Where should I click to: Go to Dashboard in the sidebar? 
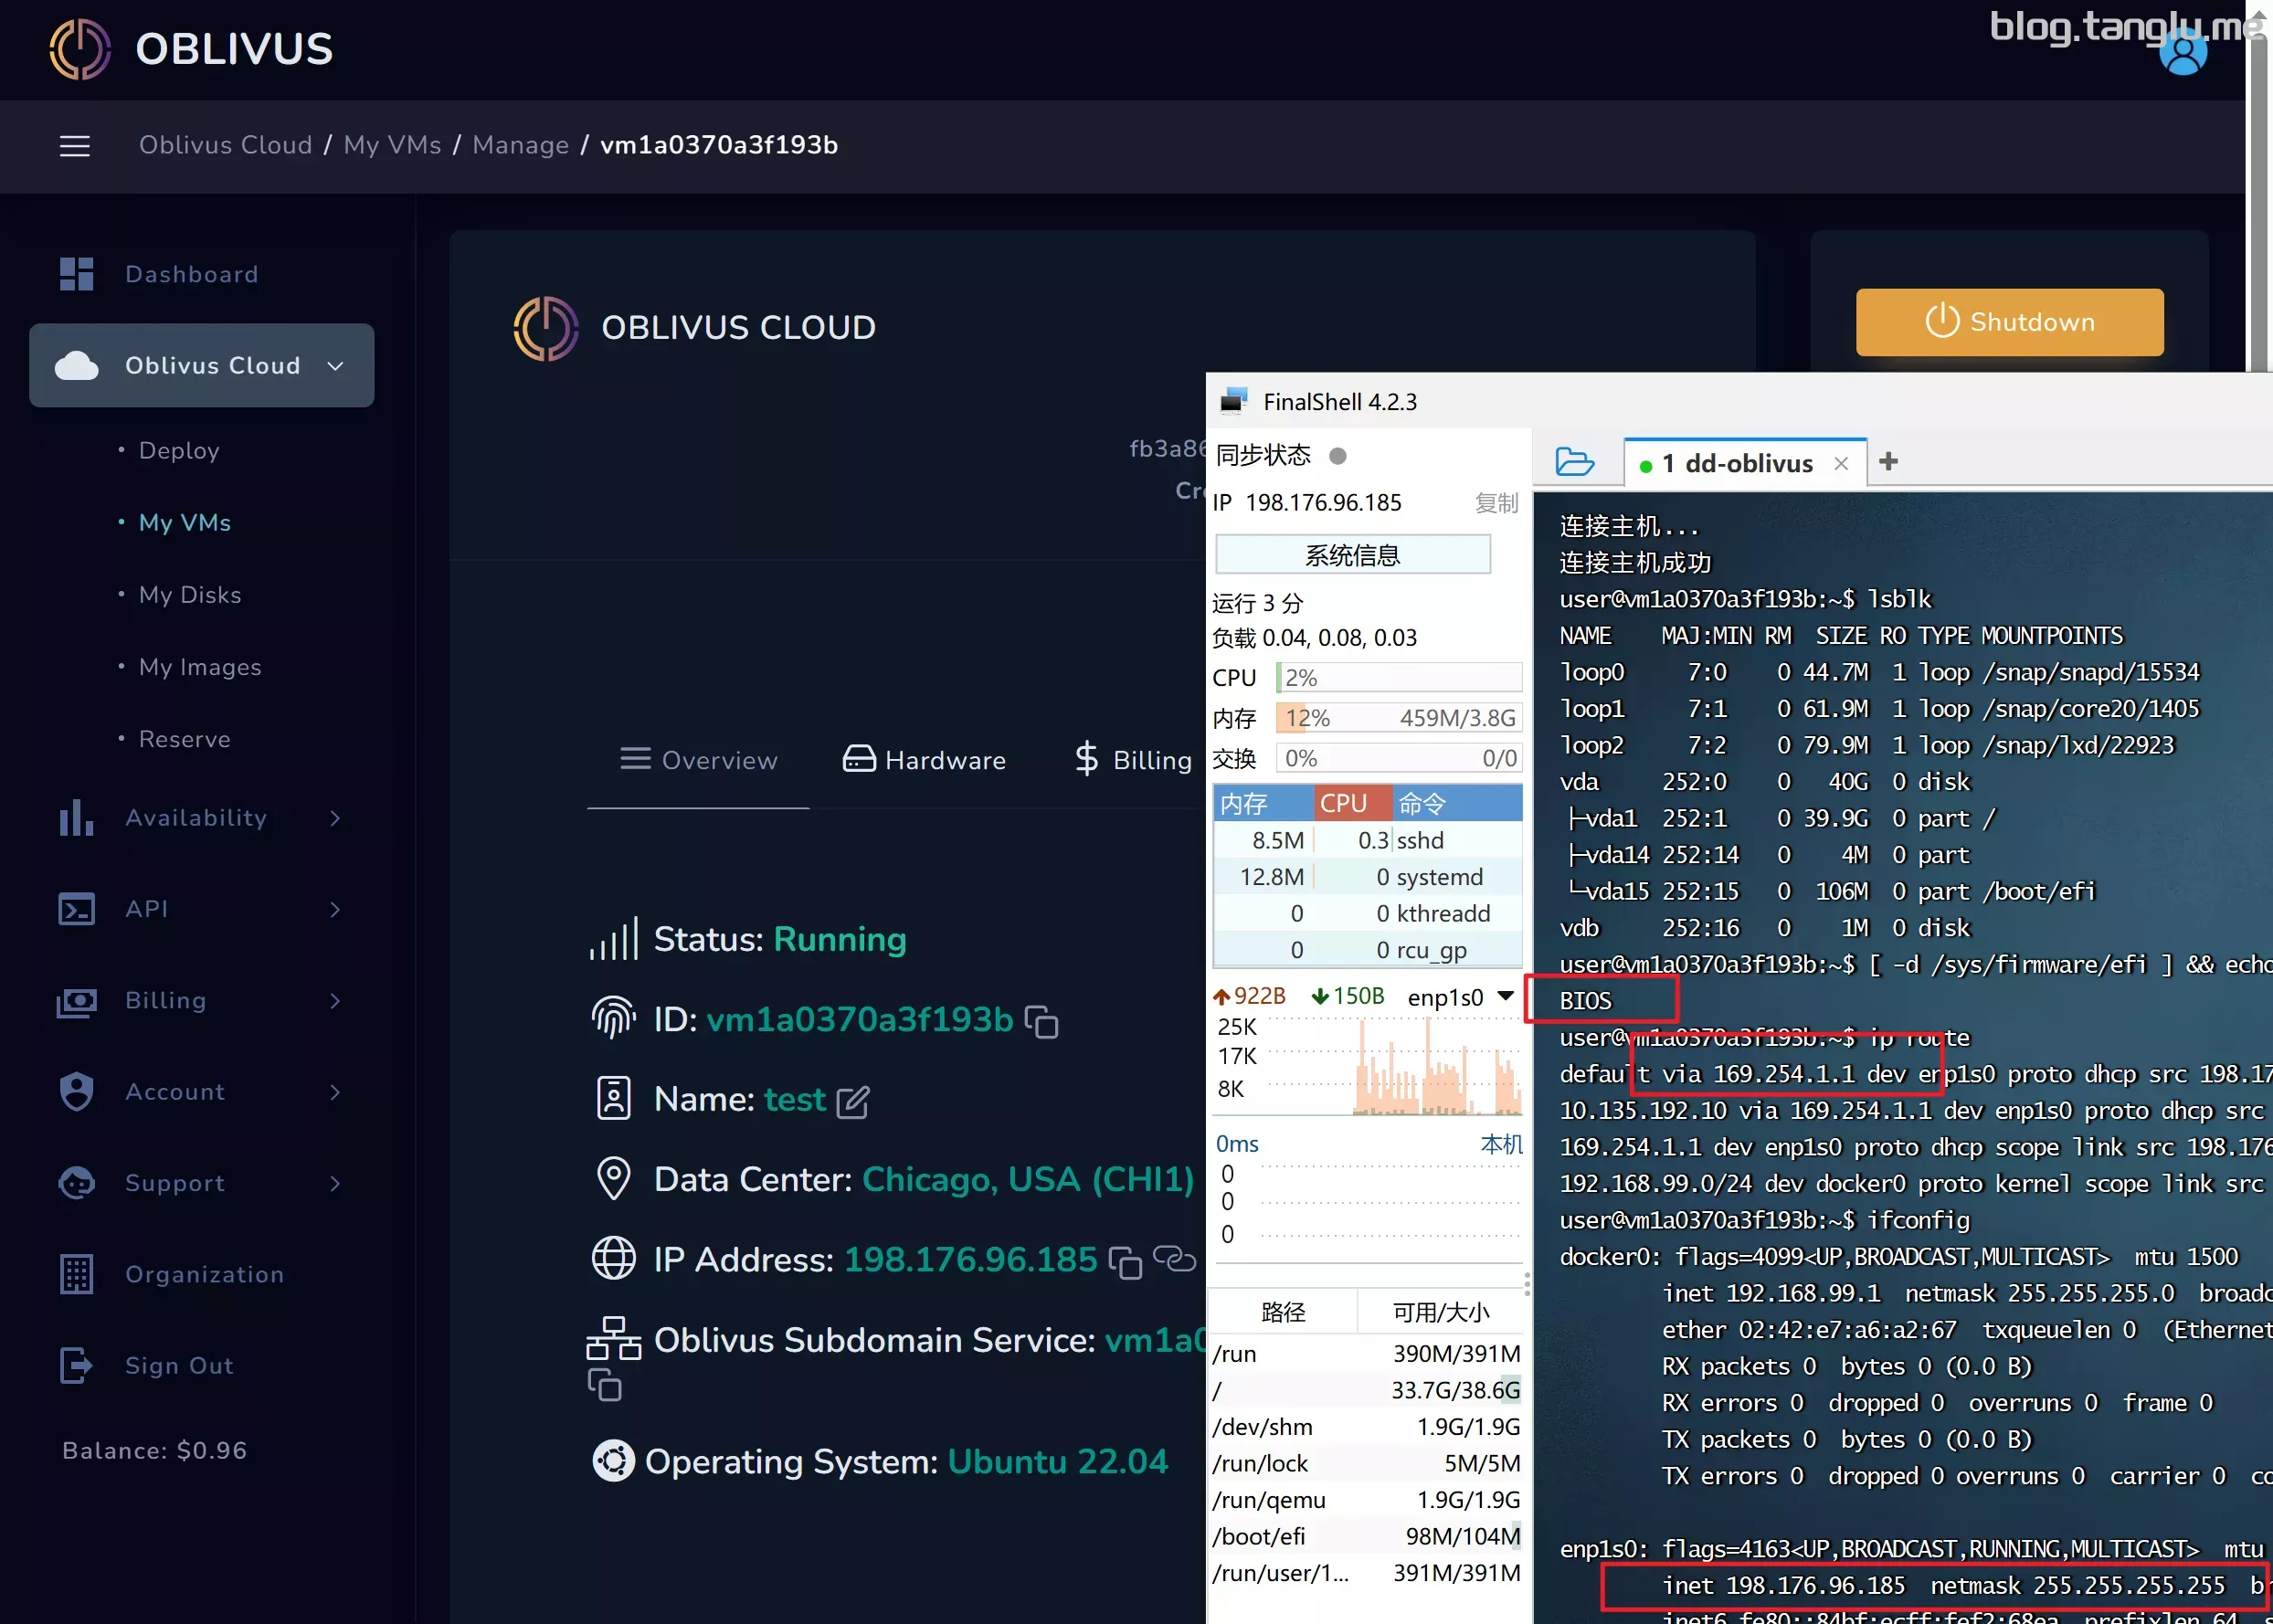tap(191, 274)
